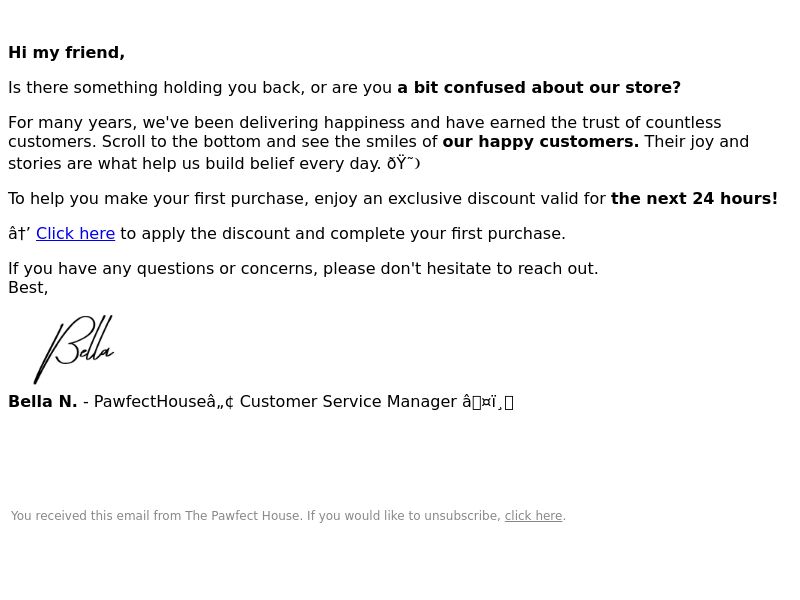Click the garbled arrow symbol before 'Click here'

coord(19,234)
